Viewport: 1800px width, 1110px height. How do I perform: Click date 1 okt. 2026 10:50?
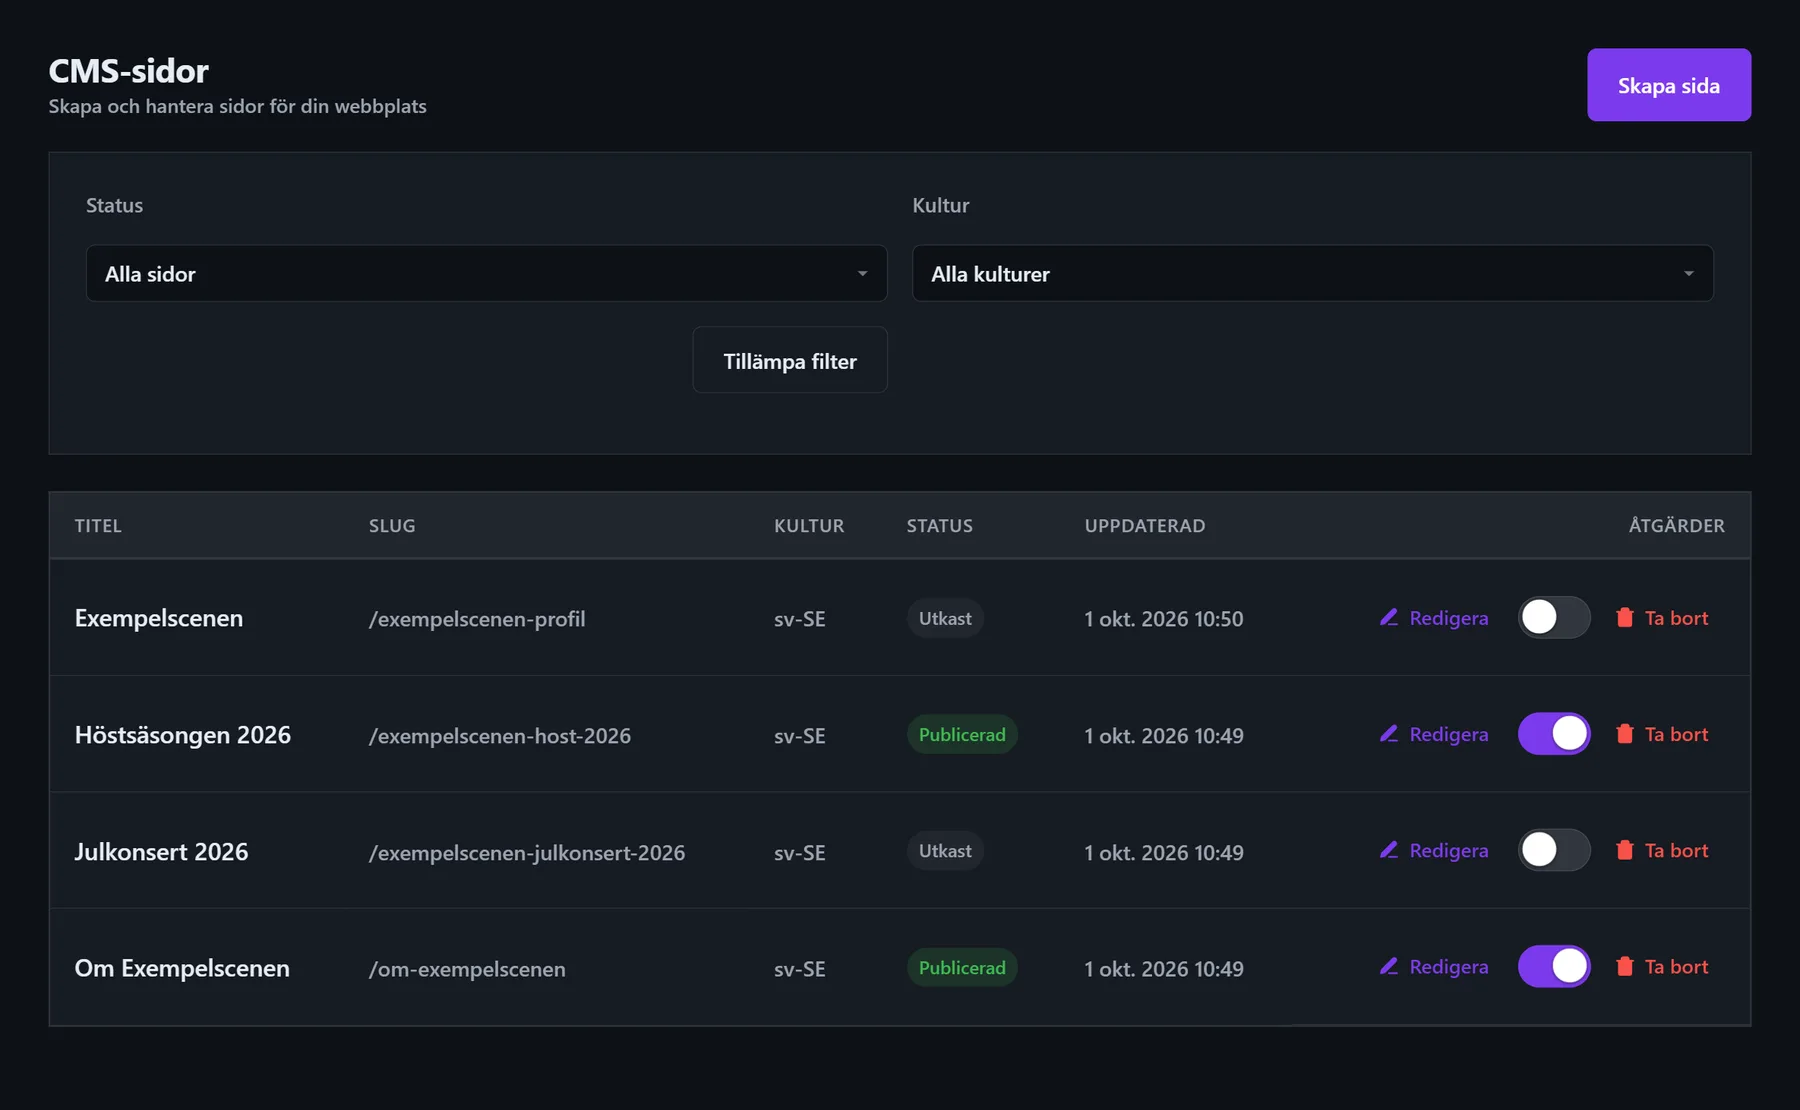point(1164,619)
